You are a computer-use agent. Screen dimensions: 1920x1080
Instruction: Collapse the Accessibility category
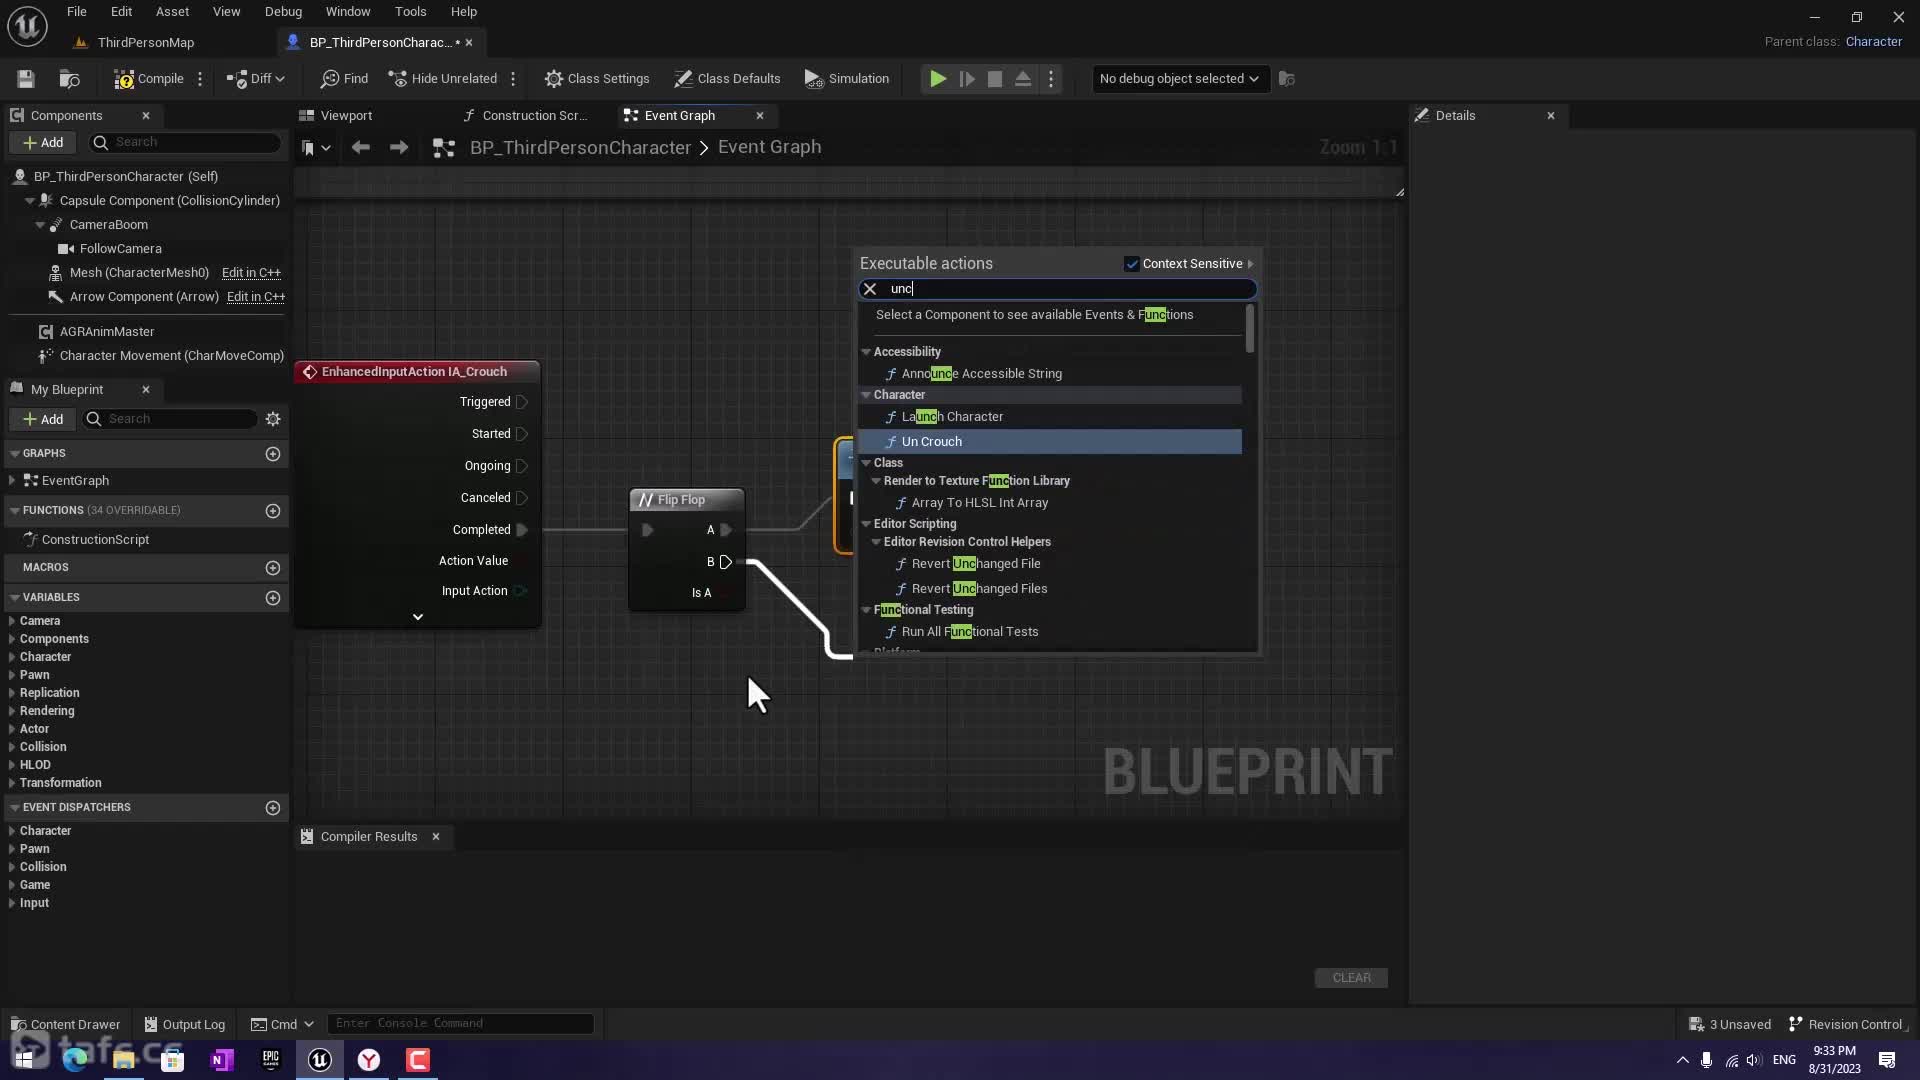coord(866,352)
